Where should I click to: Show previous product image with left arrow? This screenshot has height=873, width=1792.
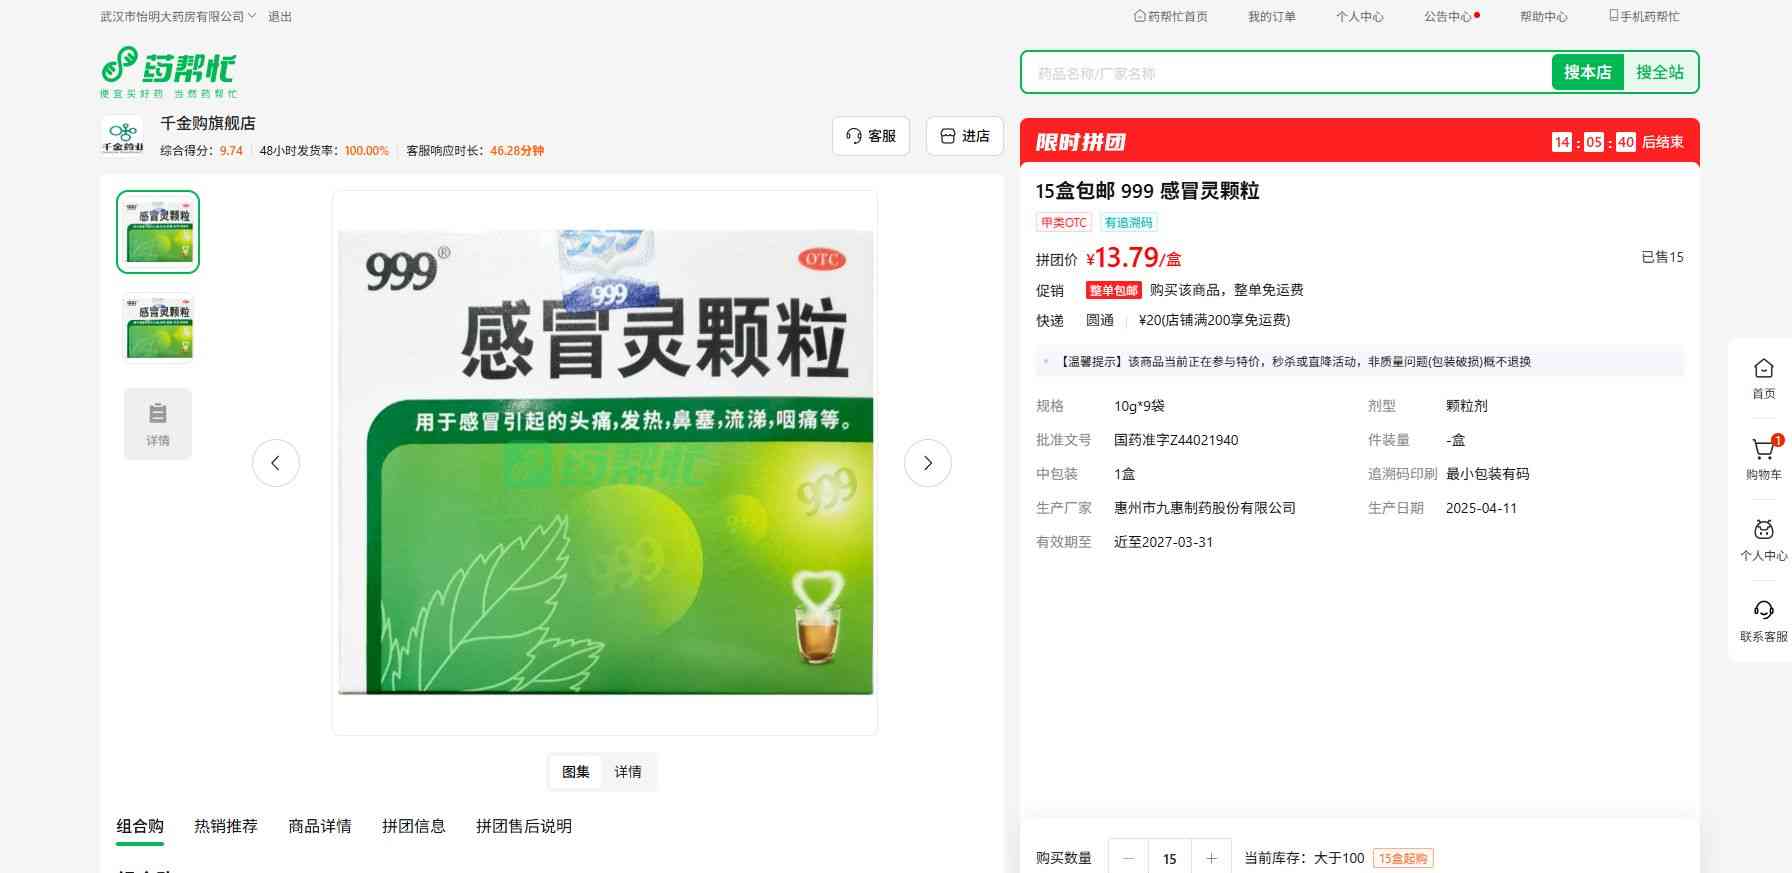coord(276,463)
